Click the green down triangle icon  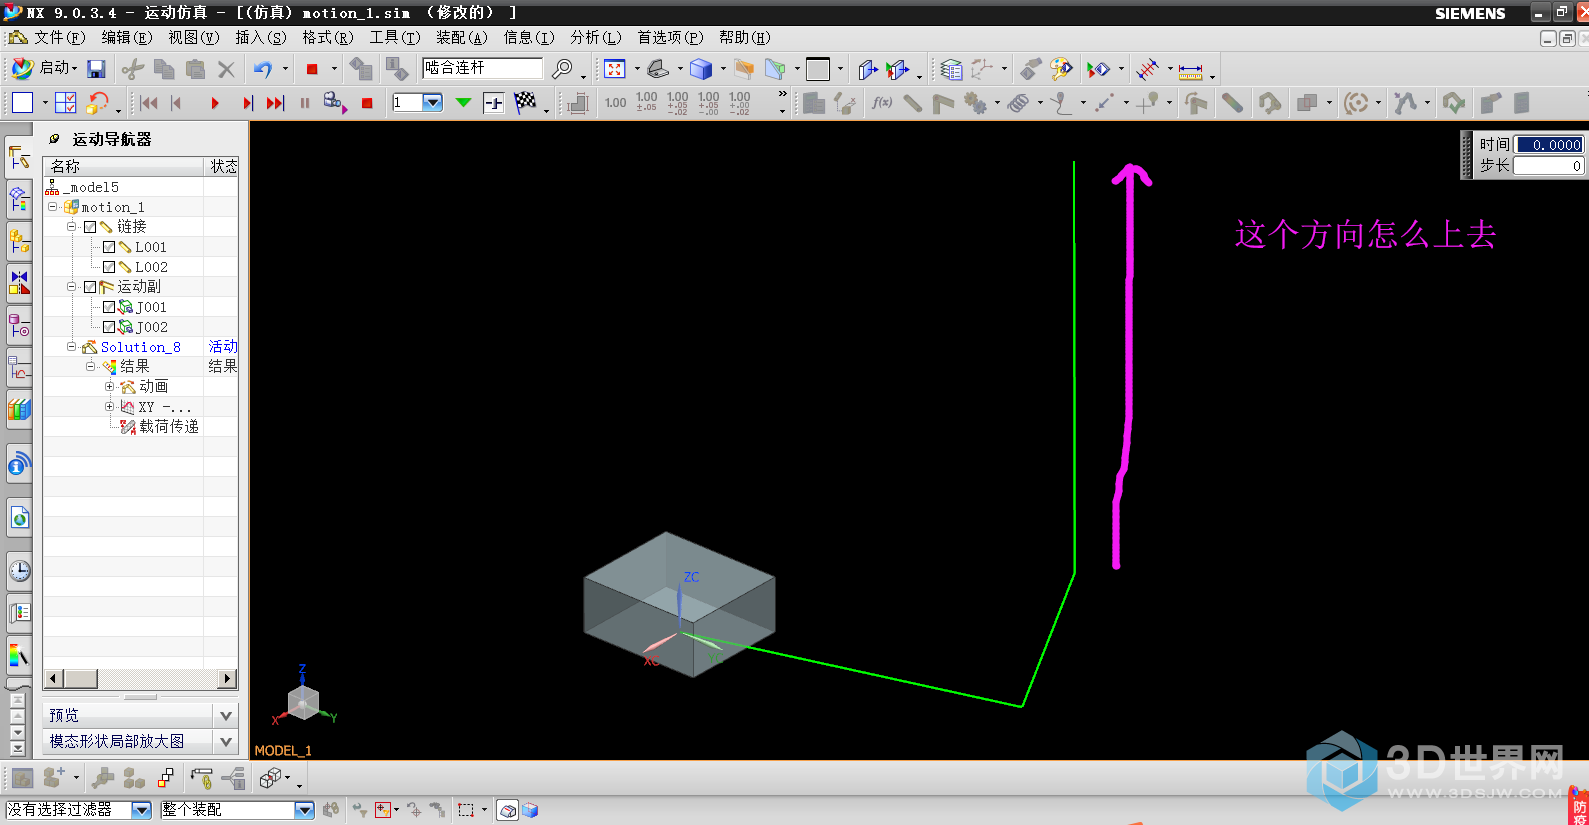point(463,102)
